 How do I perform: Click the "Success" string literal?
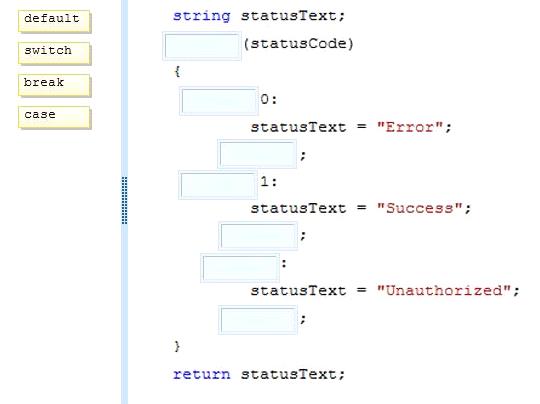click(419, 208)
